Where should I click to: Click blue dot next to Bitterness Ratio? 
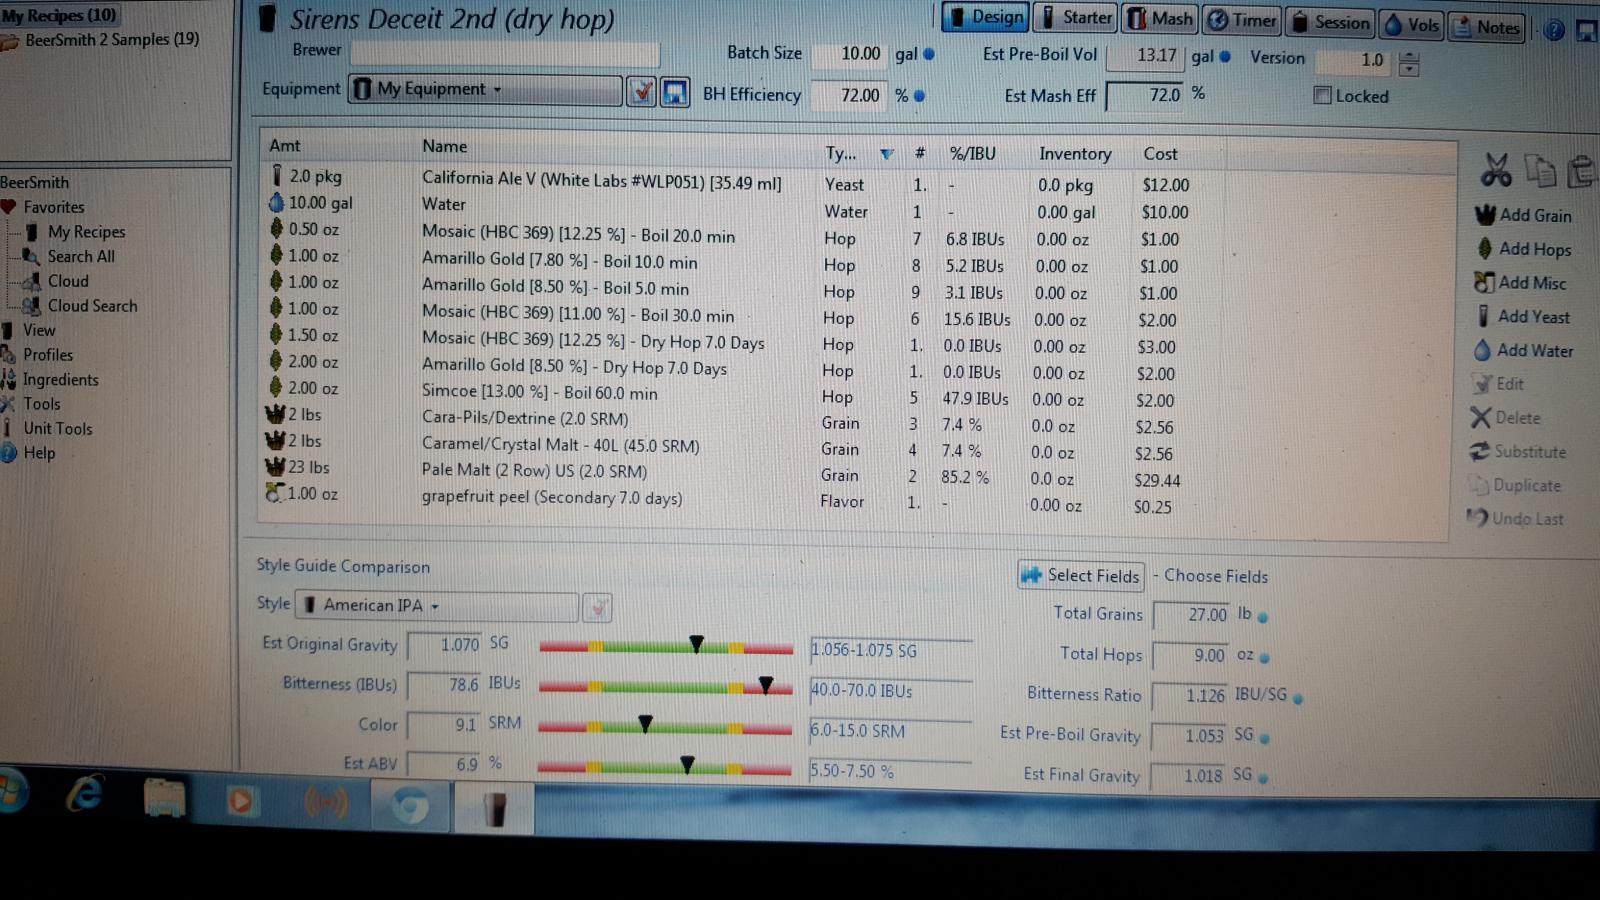click(x=1298, y=699)
